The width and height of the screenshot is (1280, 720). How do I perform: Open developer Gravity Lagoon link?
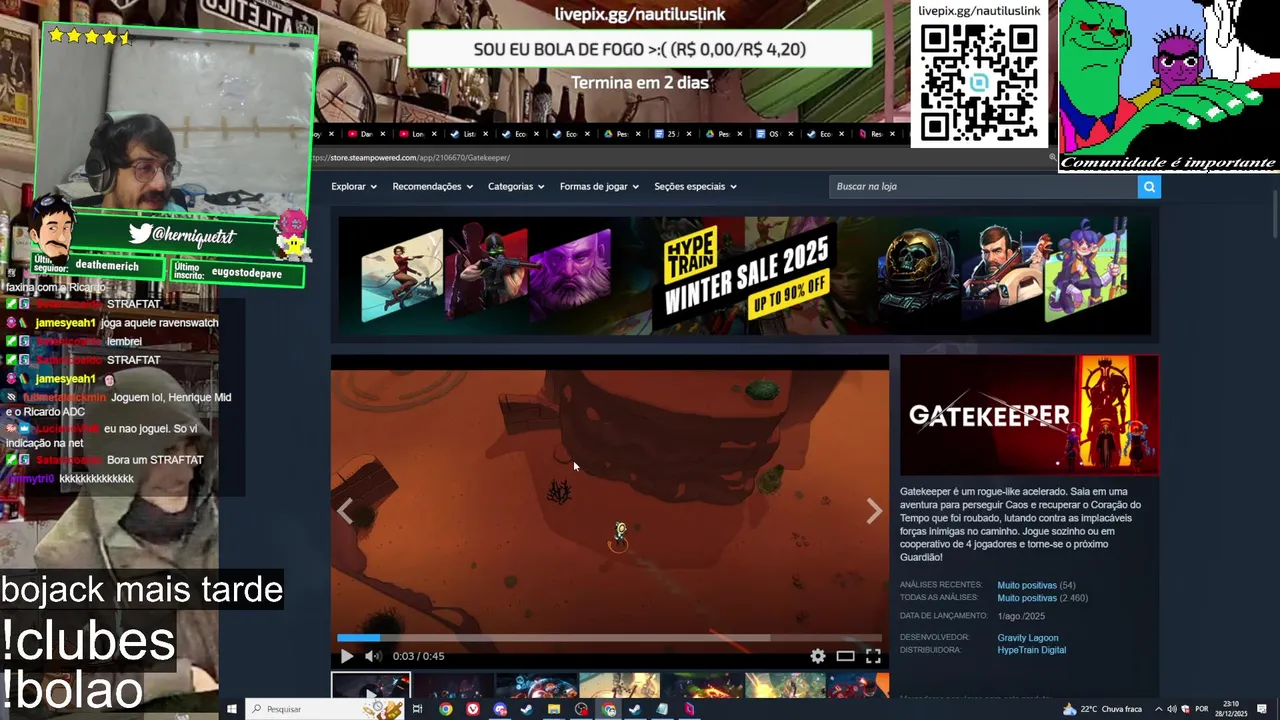point(1027,637)
